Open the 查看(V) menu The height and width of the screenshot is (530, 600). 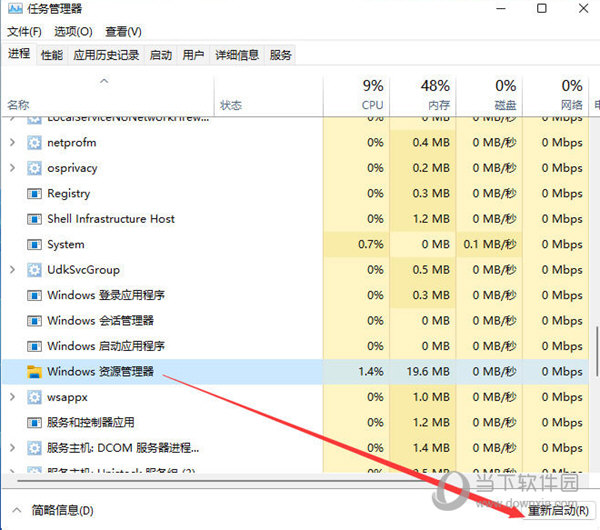(123, 31)
